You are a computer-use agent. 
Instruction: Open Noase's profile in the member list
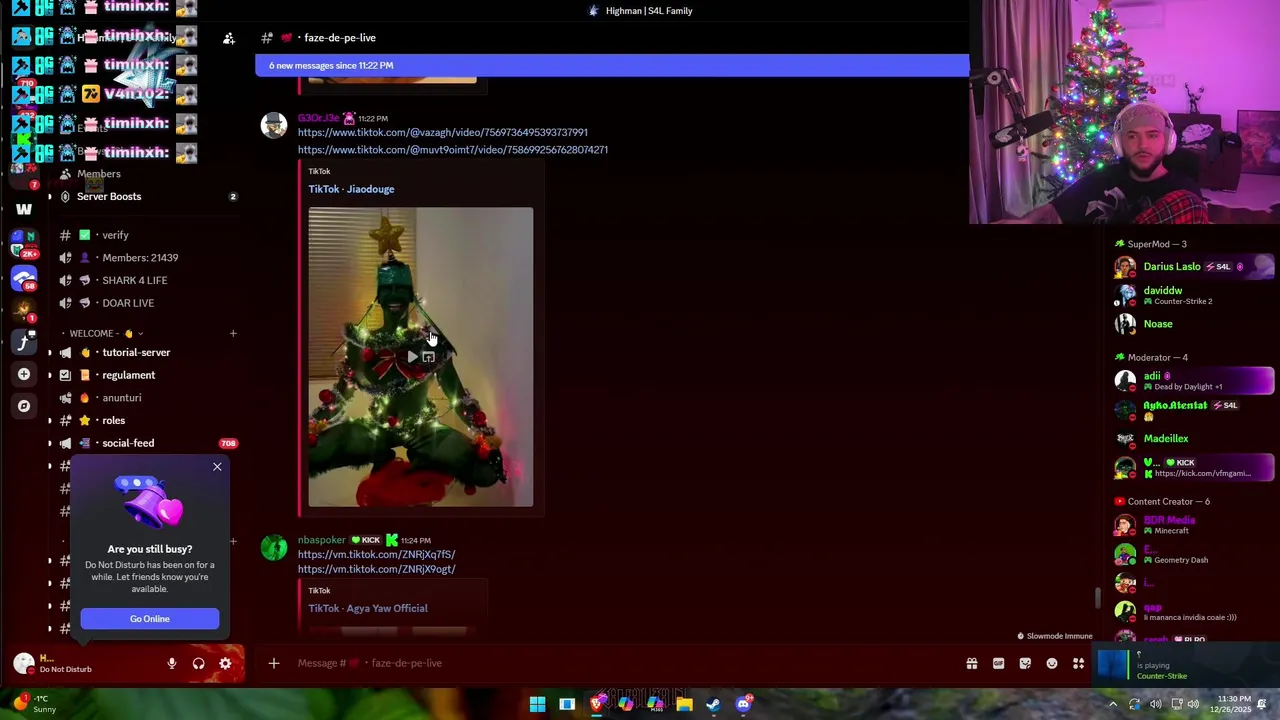[1194, 324]
